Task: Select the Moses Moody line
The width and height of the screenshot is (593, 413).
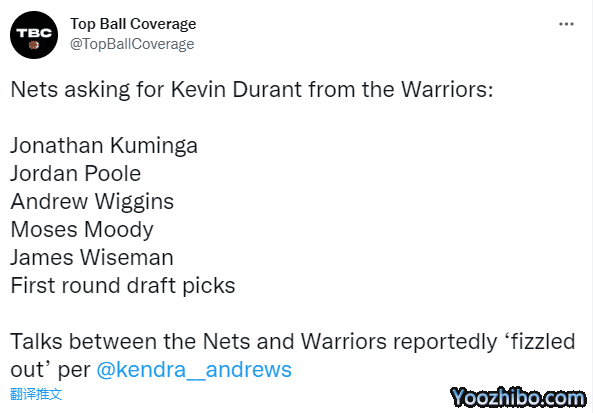Action: click(x=82, y=230)
